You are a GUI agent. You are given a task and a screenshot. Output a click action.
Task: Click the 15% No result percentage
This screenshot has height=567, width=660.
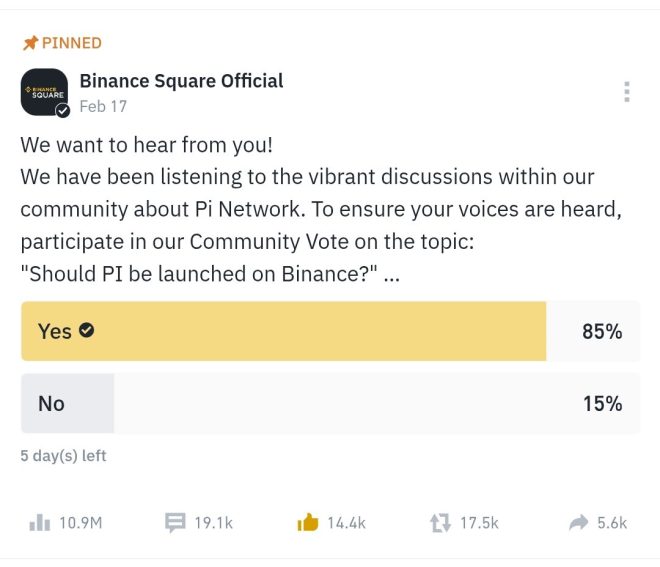coord(602,403)
